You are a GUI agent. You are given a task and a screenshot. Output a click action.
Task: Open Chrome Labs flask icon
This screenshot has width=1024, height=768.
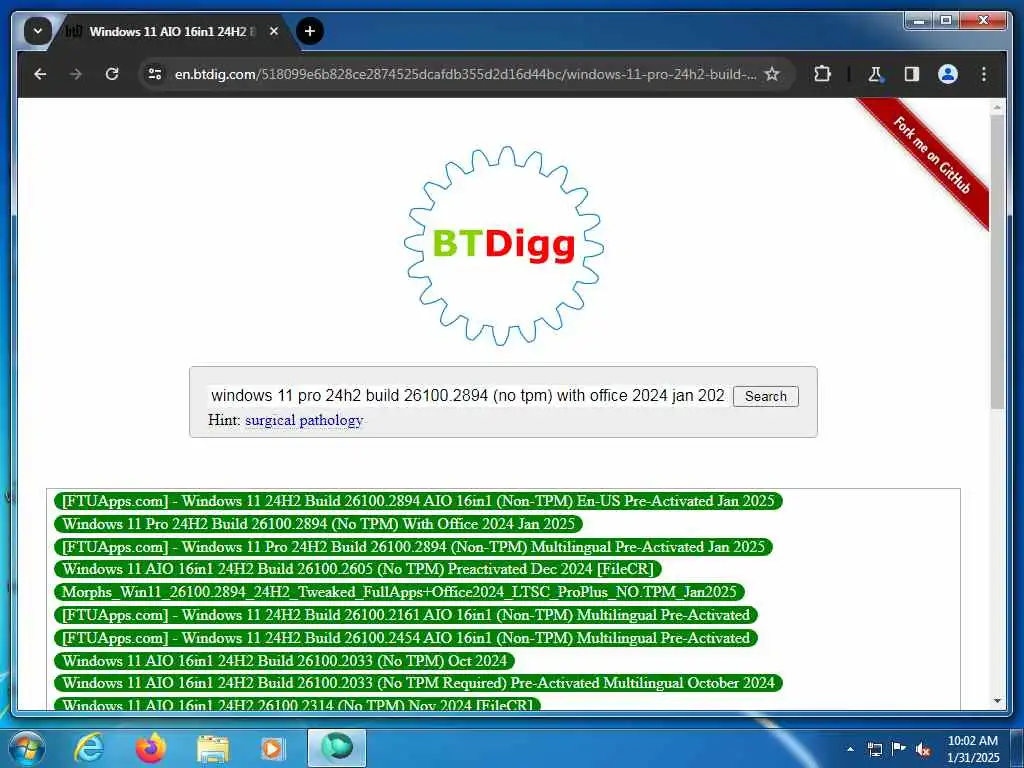pyautogui.click(x=875, y=74)
